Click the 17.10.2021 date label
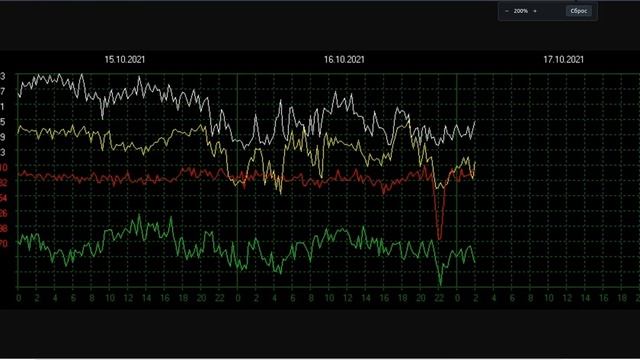 point(563,59)
